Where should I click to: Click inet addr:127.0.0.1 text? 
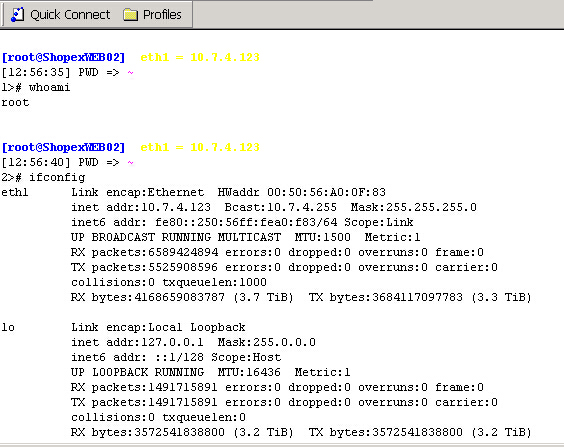point(137,342)
